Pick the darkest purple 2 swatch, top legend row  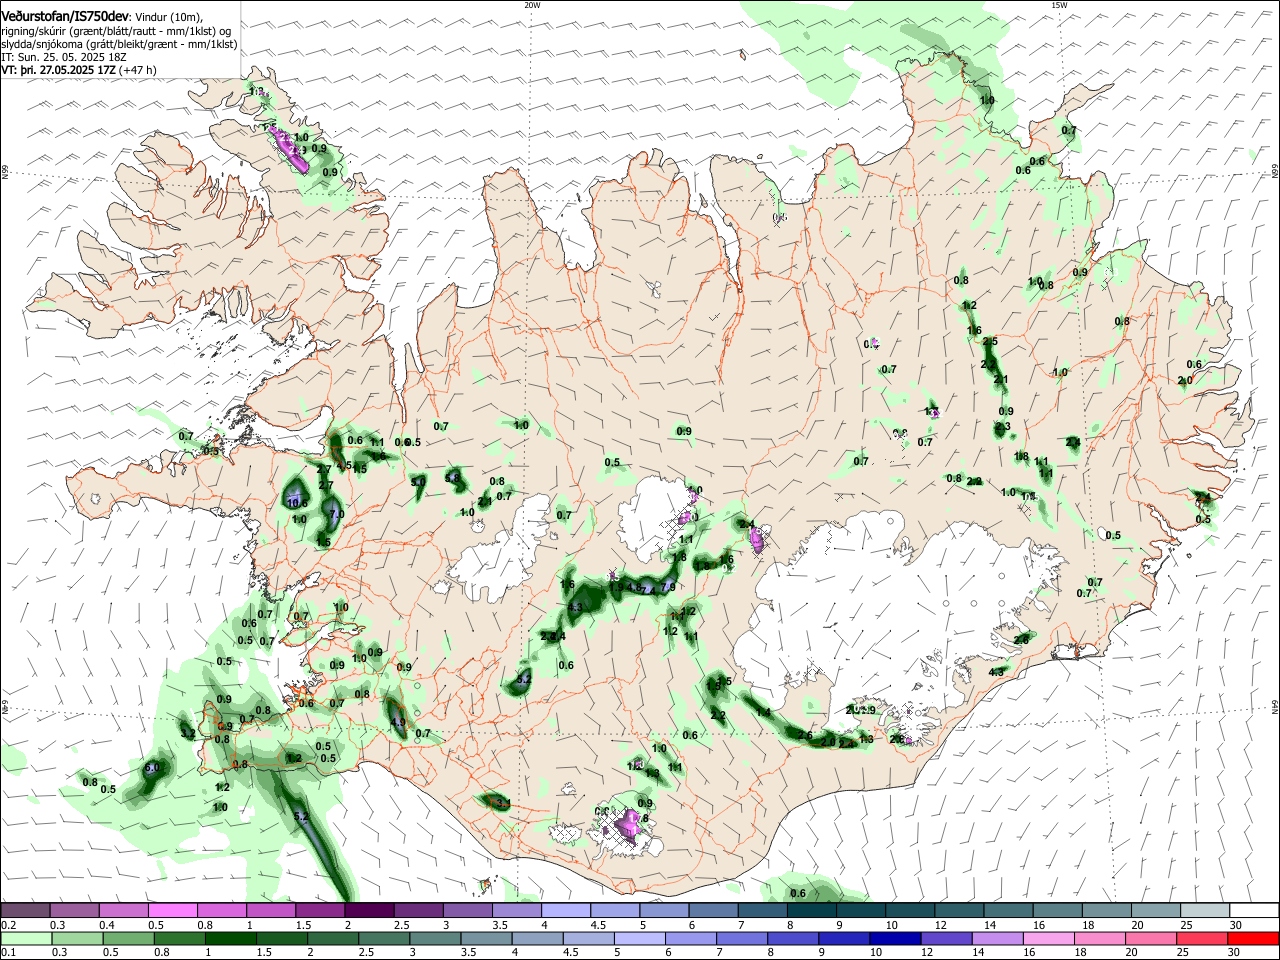click(x=369, y=911)
